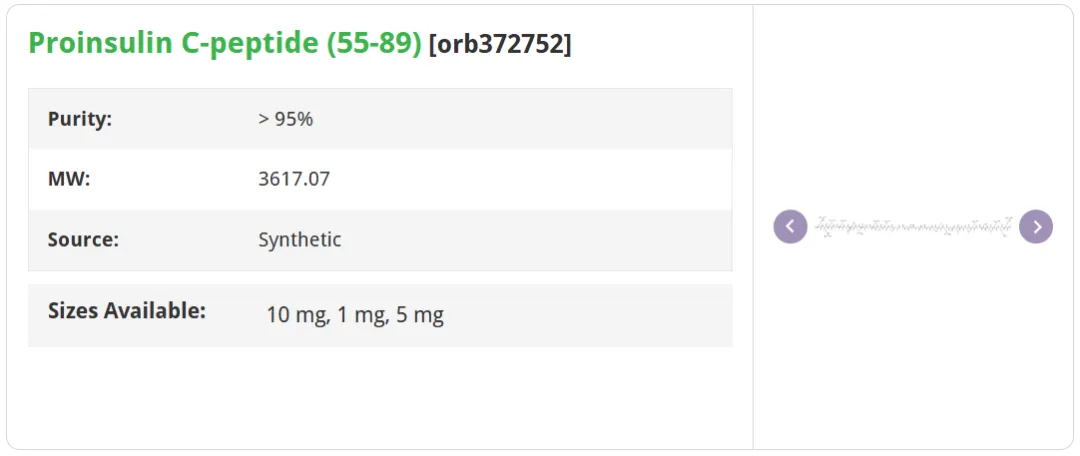Select the Synthetic source value

300,240
